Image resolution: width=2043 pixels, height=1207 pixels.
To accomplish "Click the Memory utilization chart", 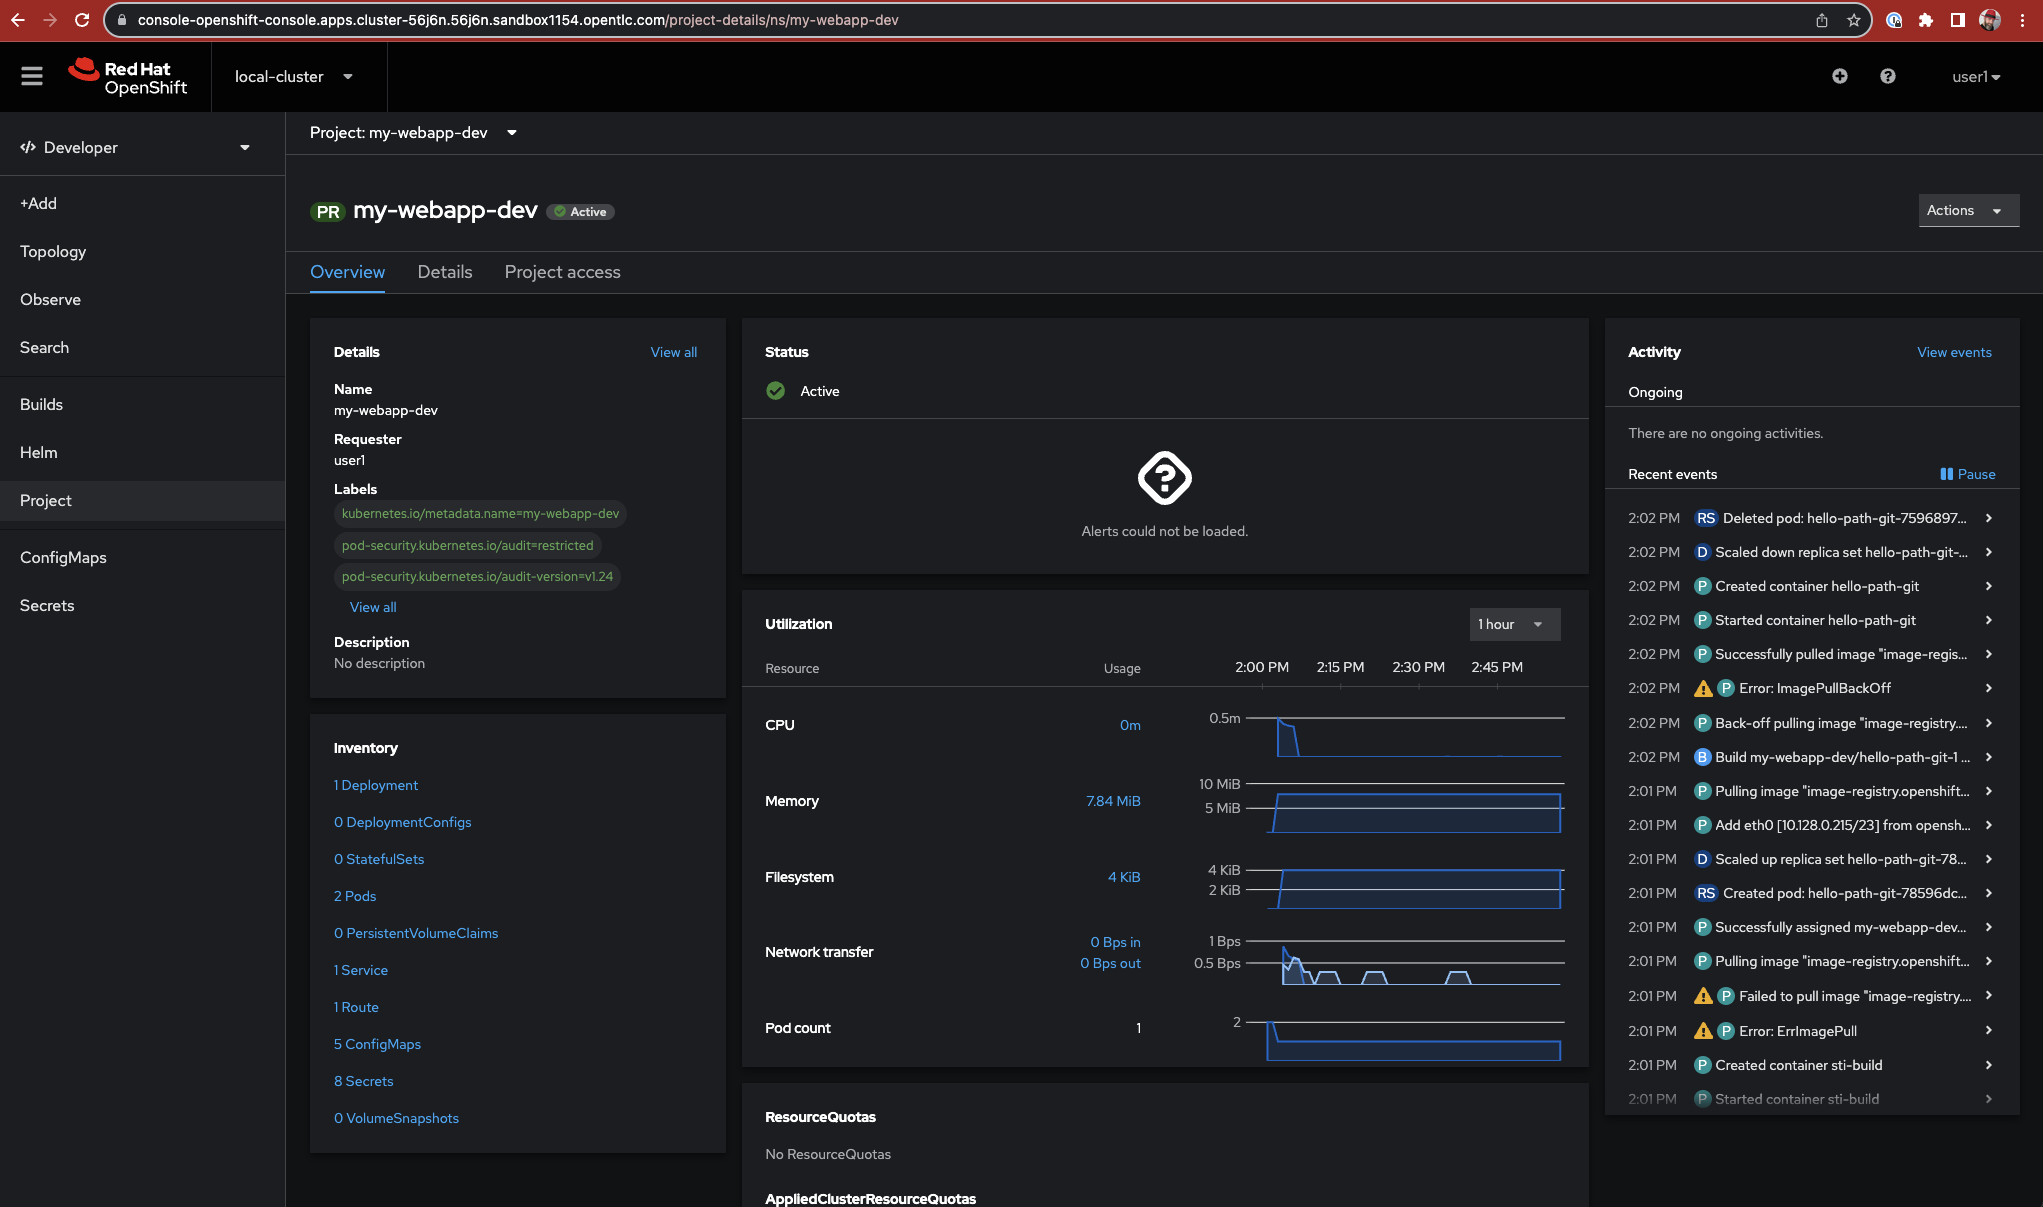I will 1417,811.
